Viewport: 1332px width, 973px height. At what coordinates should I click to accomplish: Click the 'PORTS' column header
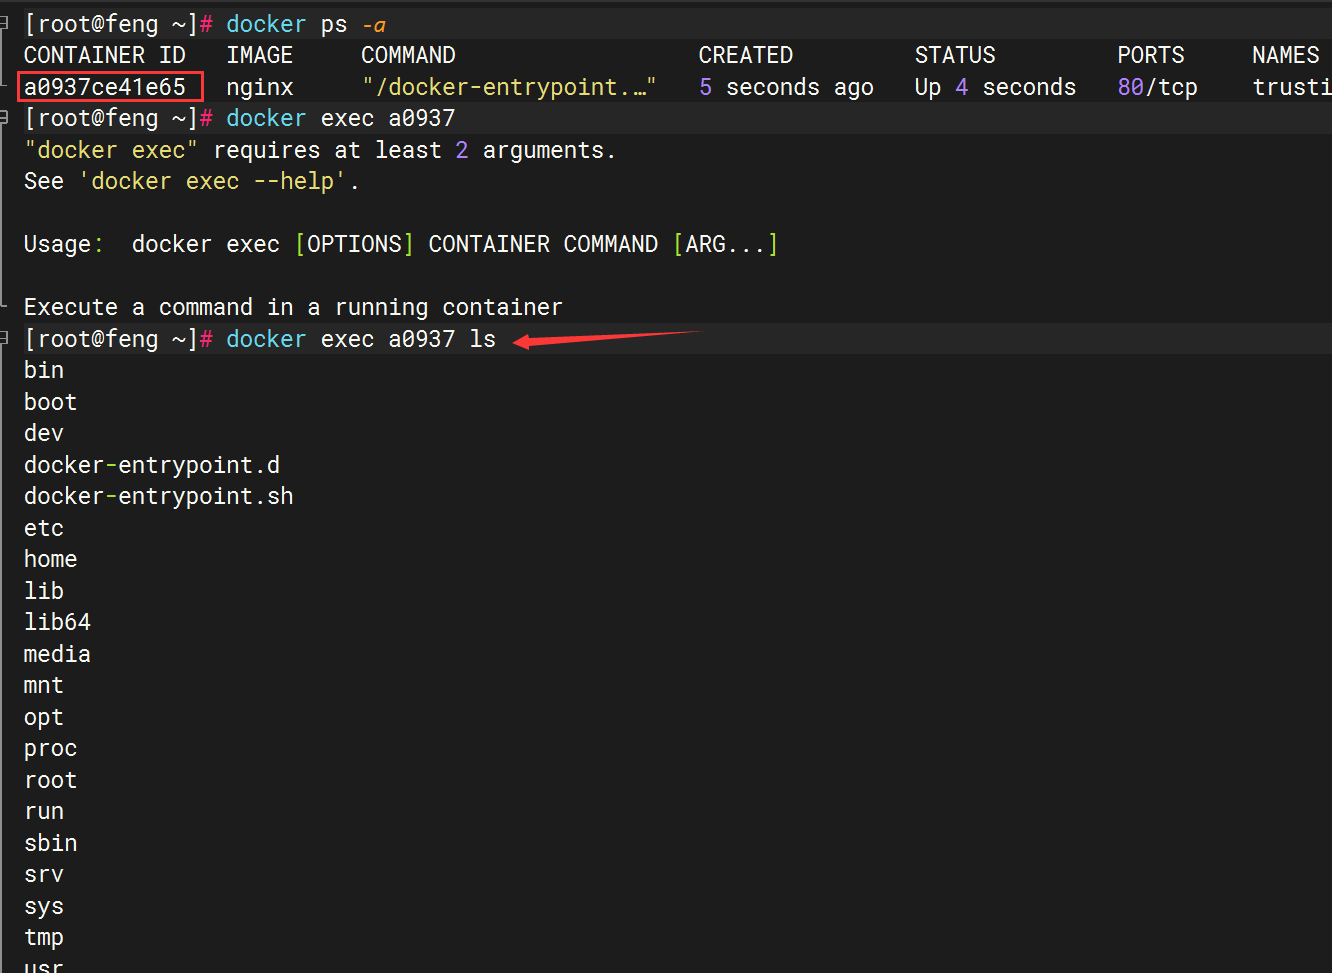(1151, 55)
